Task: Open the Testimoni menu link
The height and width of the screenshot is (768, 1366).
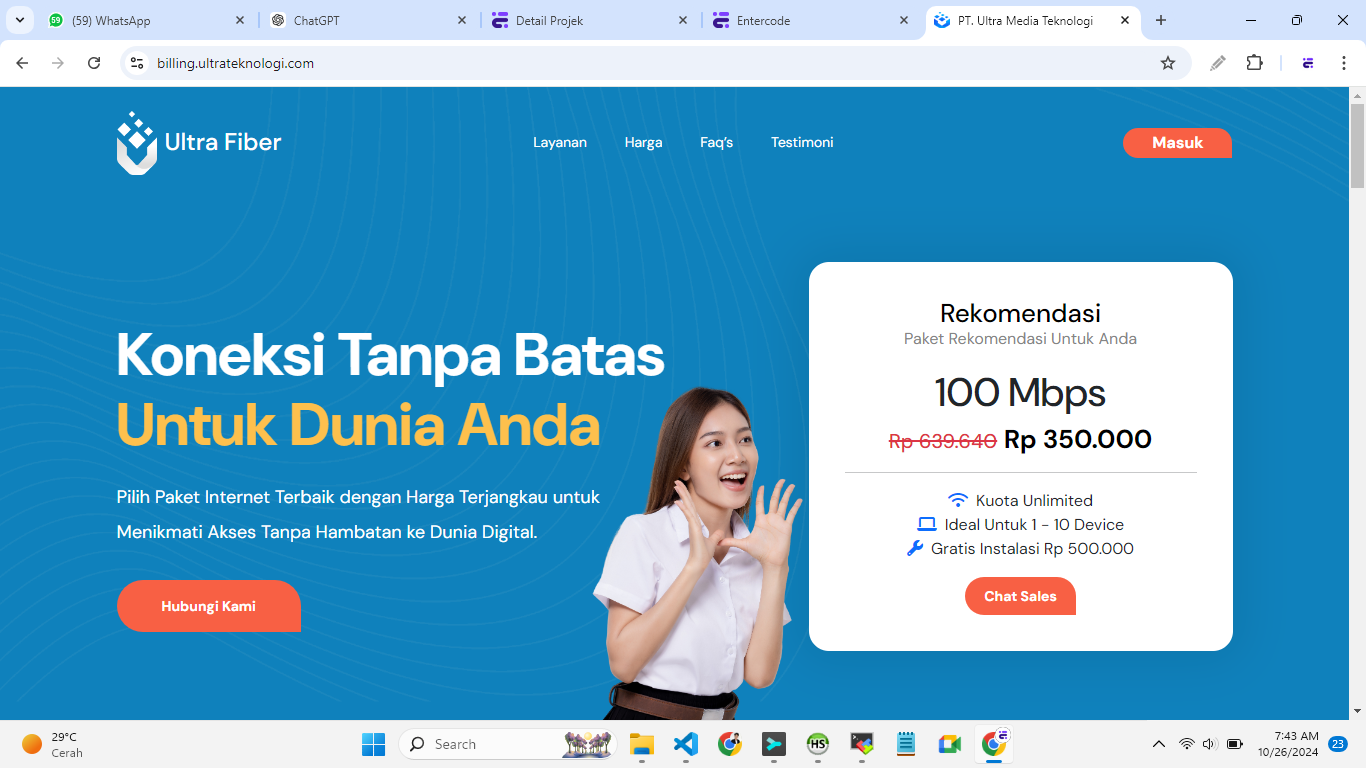Action: tap(802, 143)
